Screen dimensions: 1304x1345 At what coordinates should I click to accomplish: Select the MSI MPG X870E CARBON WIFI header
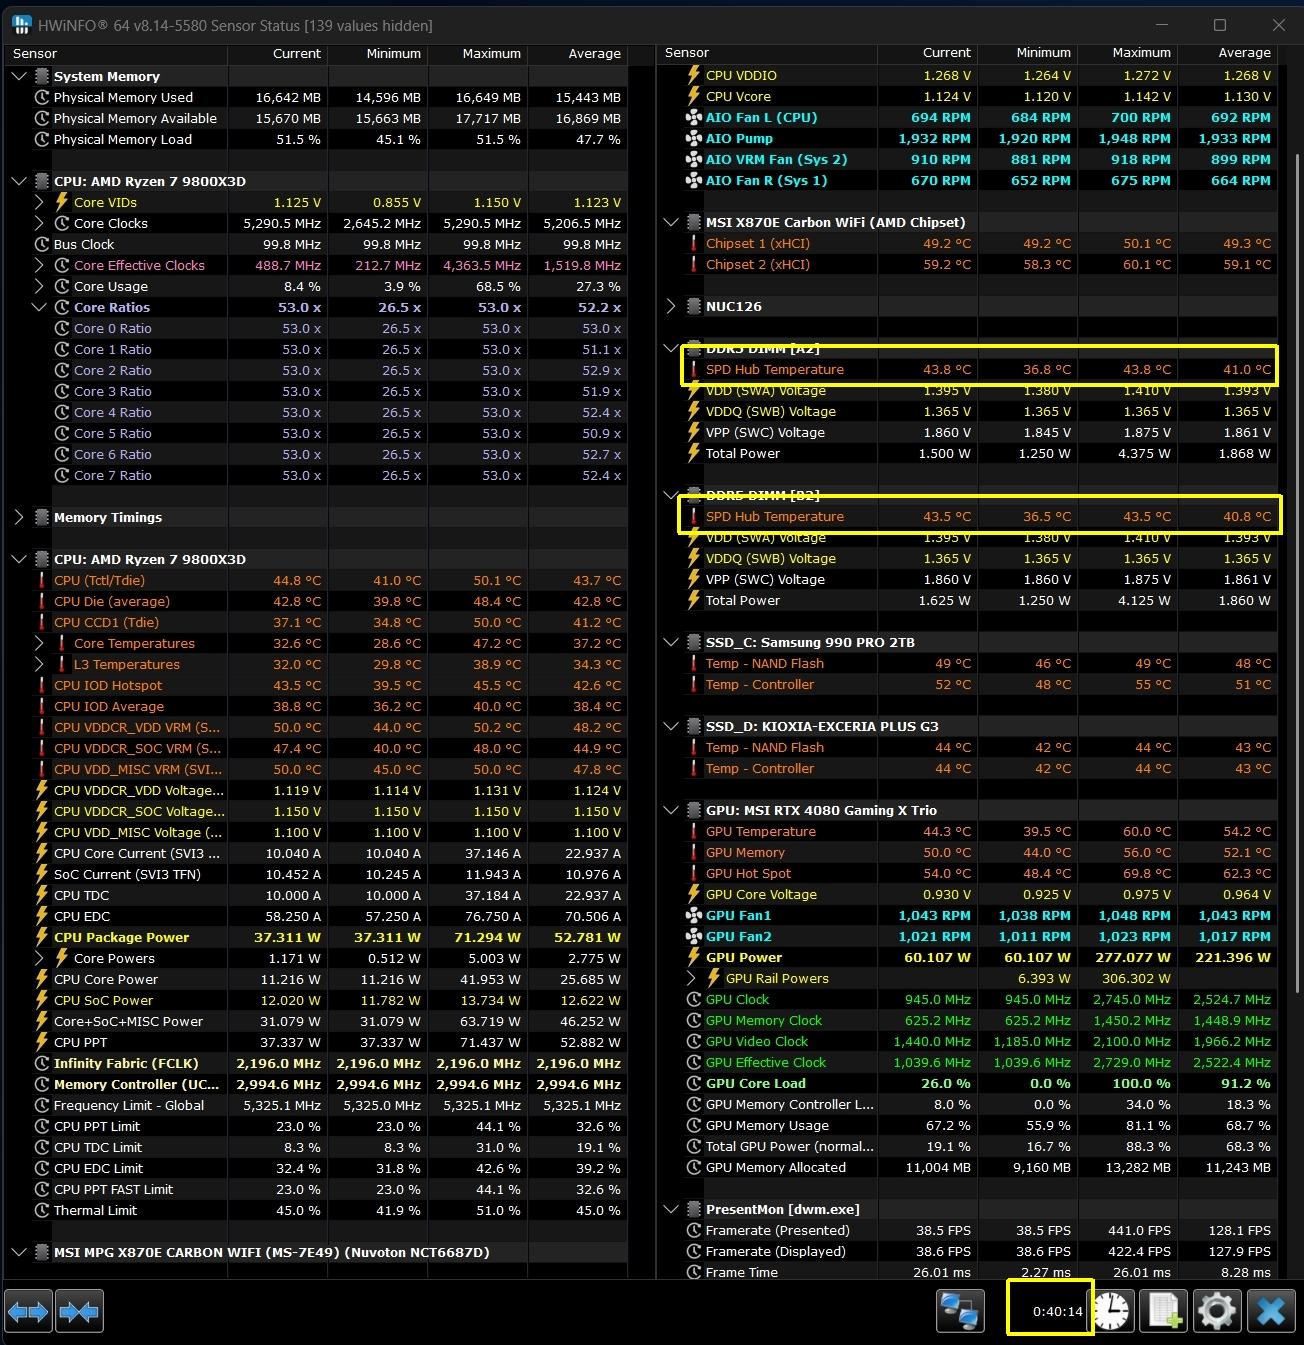coord(316,1253)
